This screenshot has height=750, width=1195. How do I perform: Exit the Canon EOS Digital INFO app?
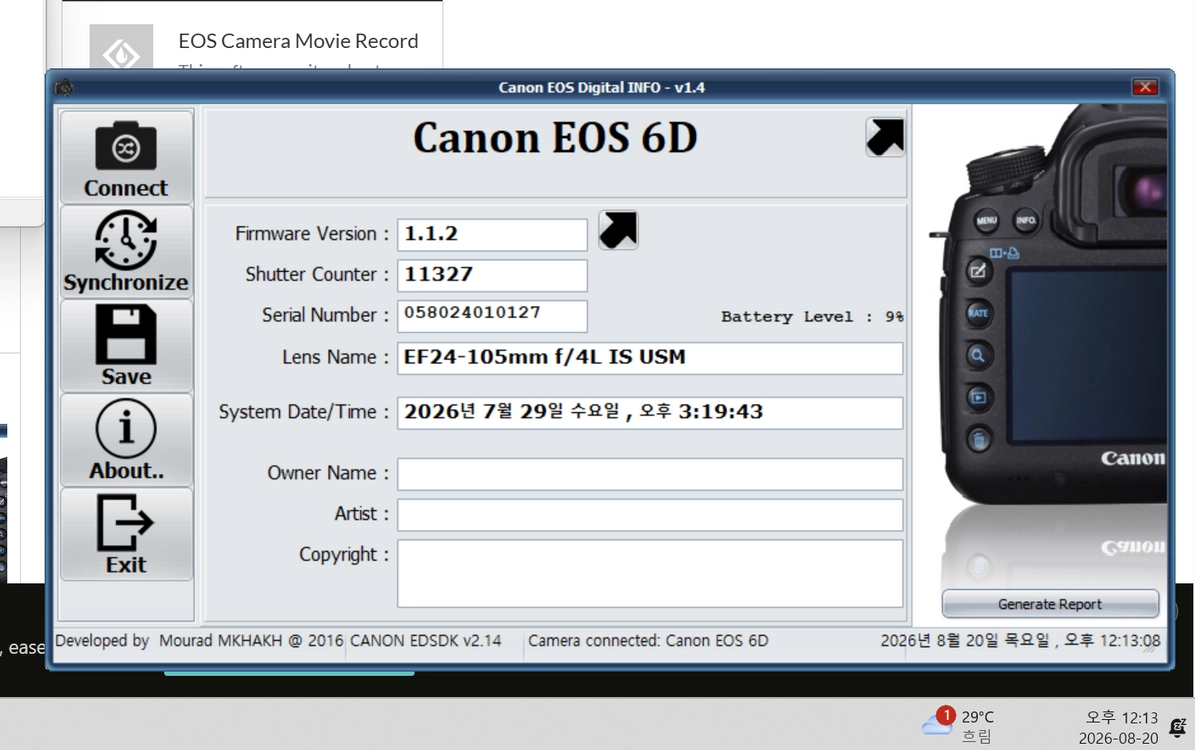click(127, 534)
